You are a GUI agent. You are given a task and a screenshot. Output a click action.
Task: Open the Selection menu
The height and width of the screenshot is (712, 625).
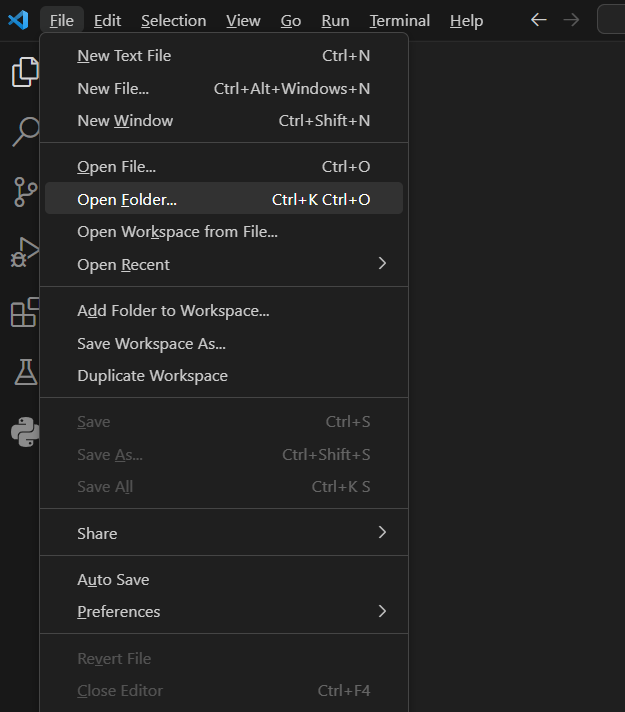pyautogui.click(x=174, y=20)
